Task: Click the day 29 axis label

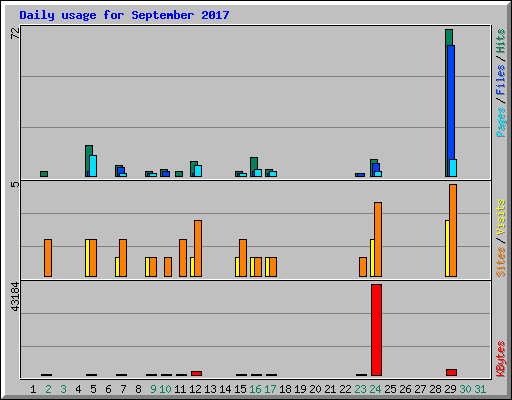Action: click(x=450, y=389)
